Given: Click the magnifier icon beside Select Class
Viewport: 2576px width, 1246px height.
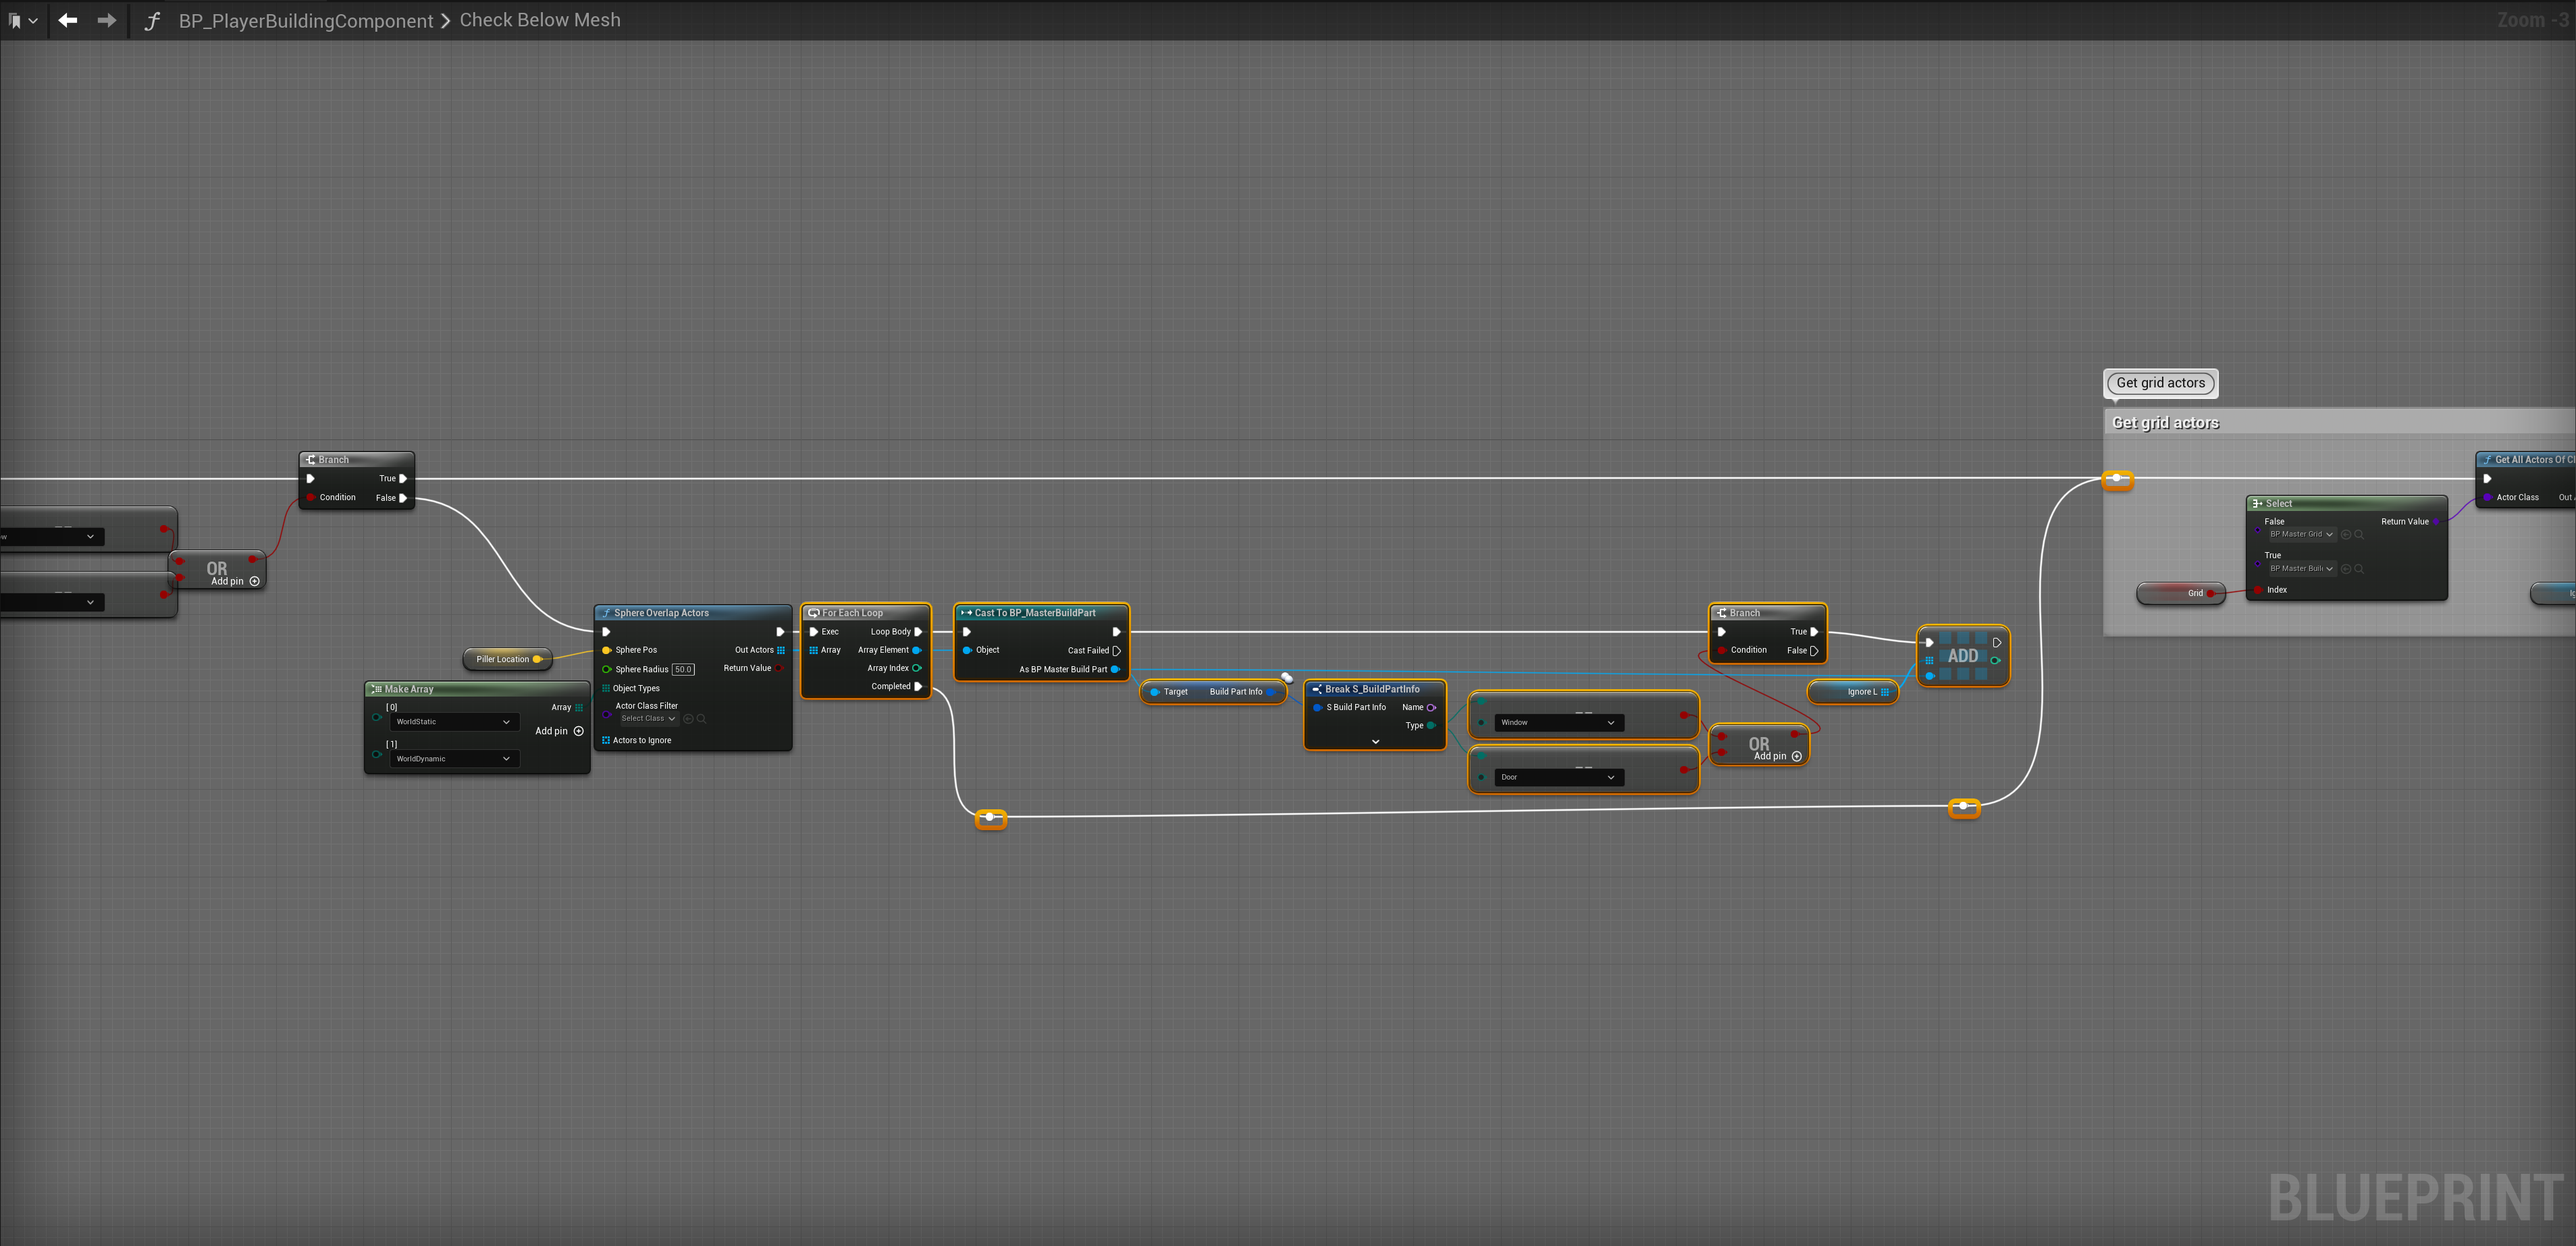Looking at the screenshot, I should pos(702,719).
